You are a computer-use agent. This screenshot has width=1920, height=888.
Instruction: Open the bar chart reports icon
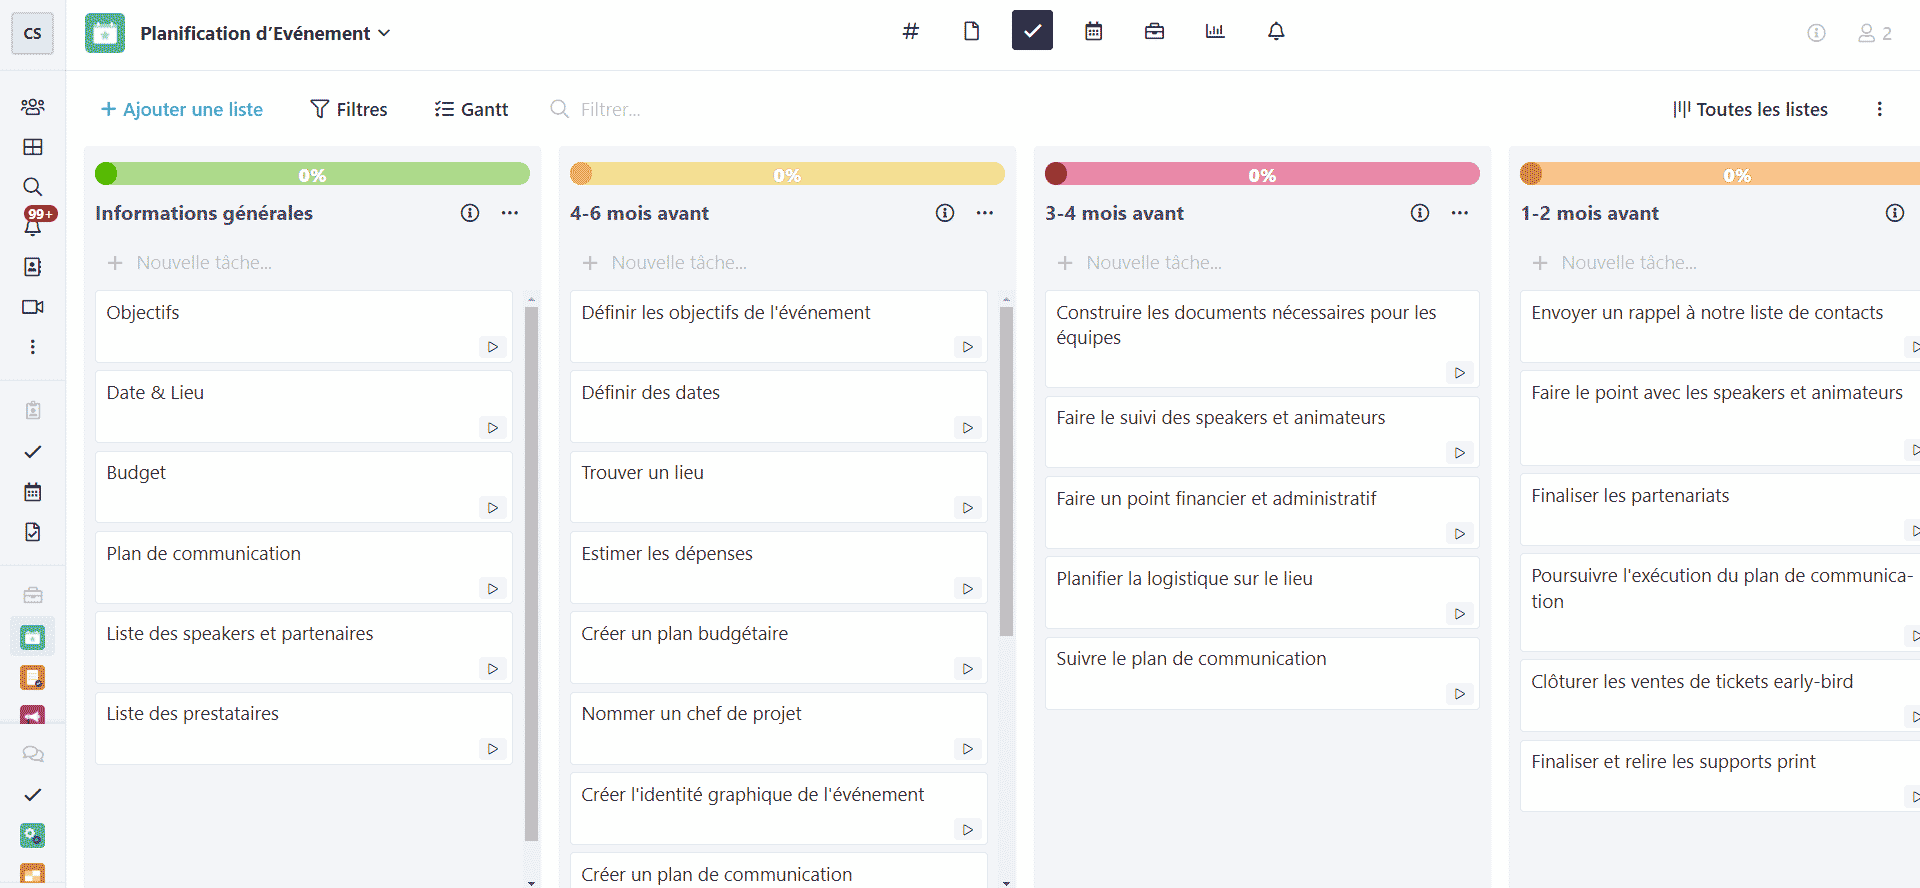[1215, 31]
